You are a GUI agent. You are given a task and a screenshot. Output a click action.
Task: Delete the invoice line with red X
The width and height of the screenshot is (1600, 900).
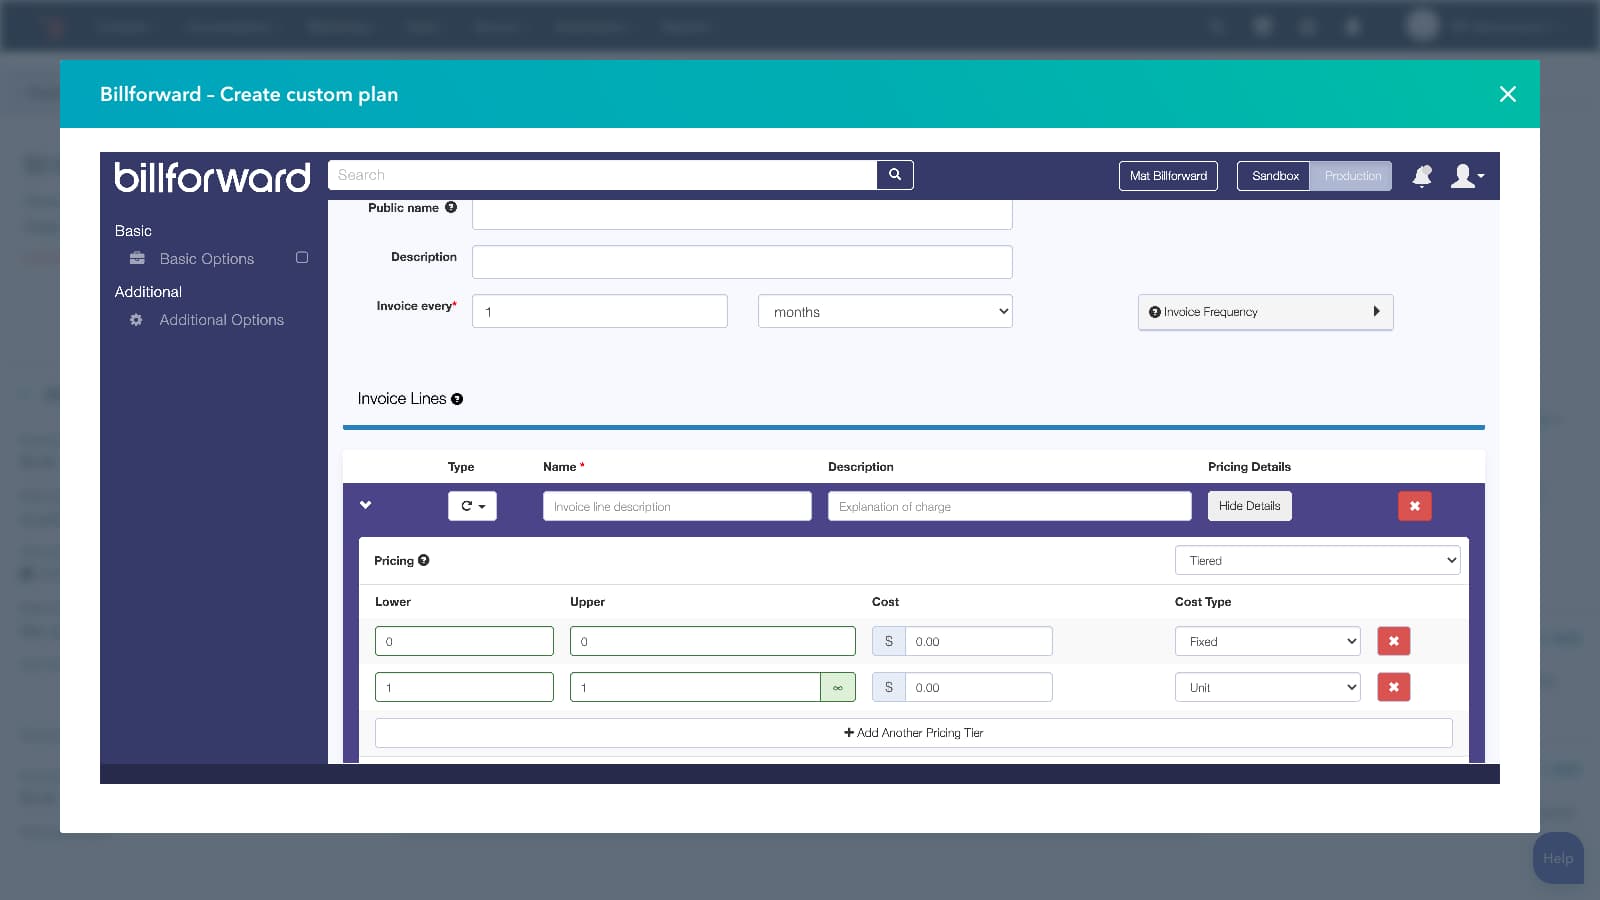click(1414, 506)
